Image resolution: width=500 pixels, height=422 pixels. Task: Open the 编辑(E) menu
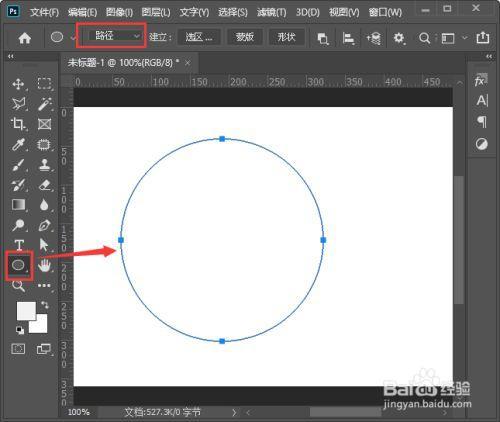pyautogui.click(x=82, y=13)
